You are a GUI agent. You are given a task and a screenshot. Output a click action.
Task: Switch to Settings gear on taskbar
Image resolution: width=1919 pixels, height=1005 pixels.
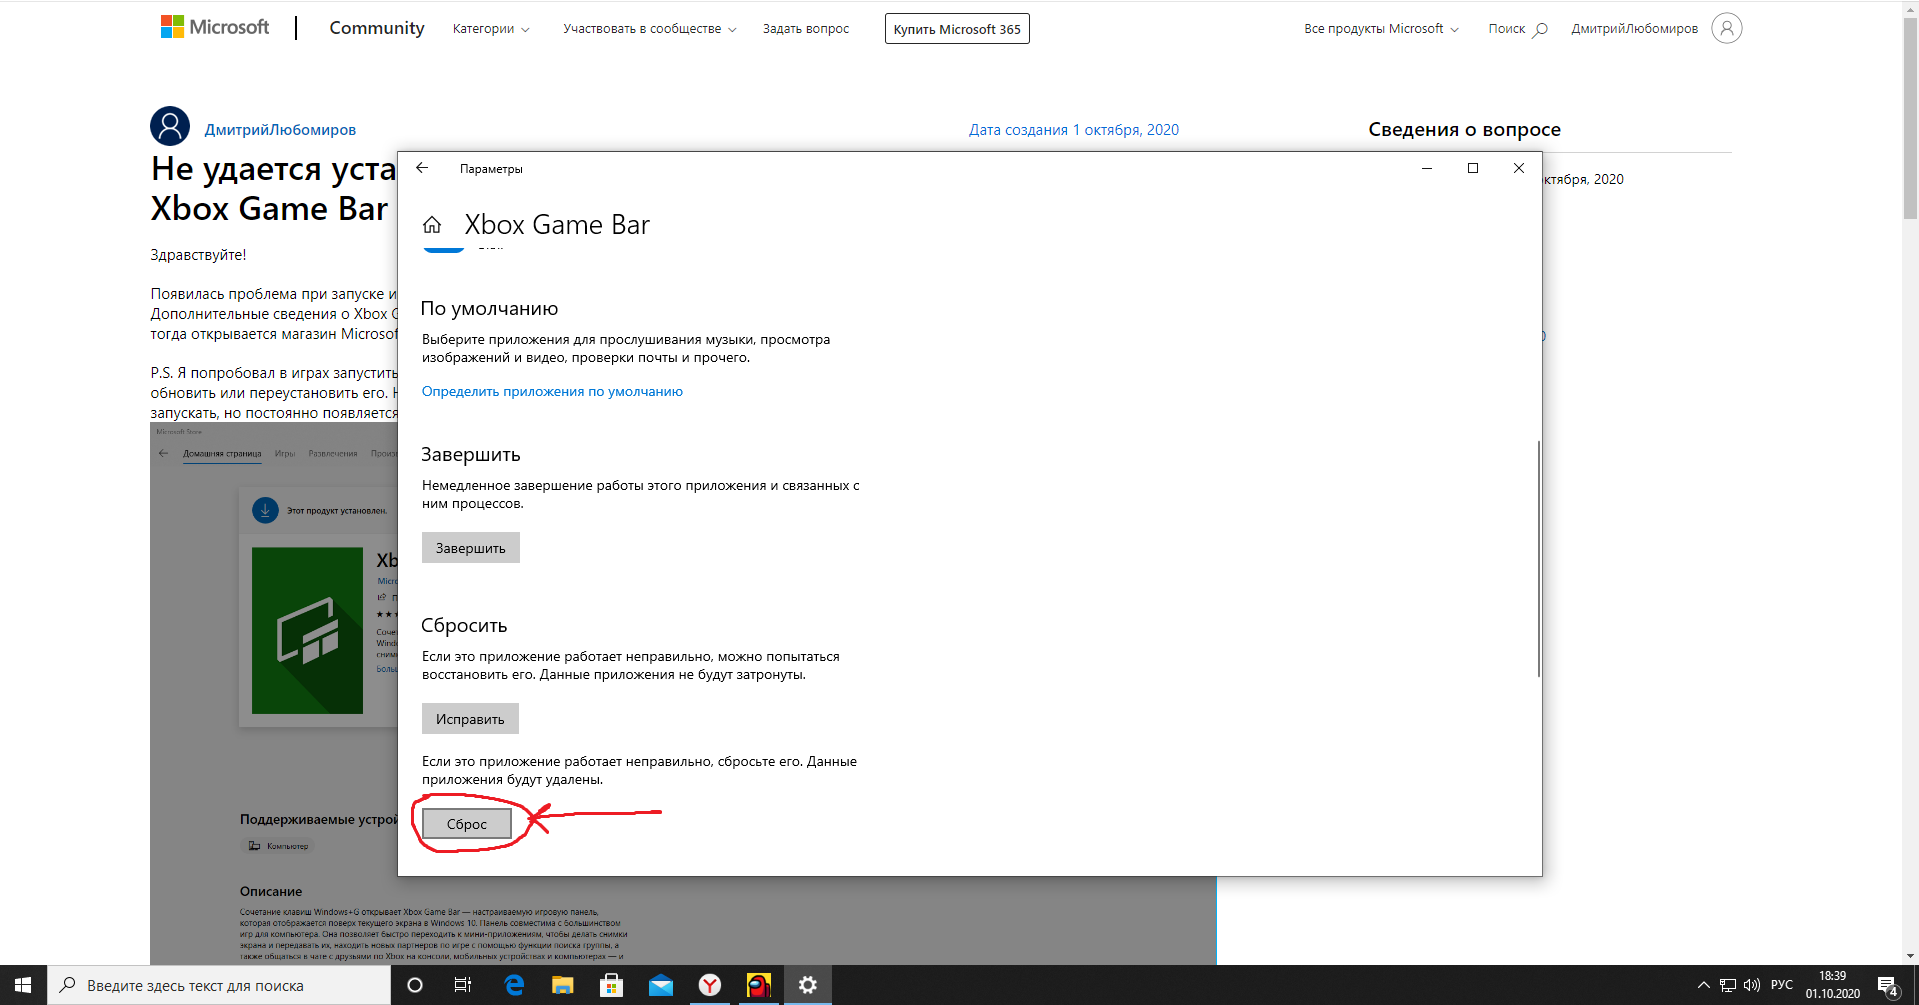coord(808,985)
